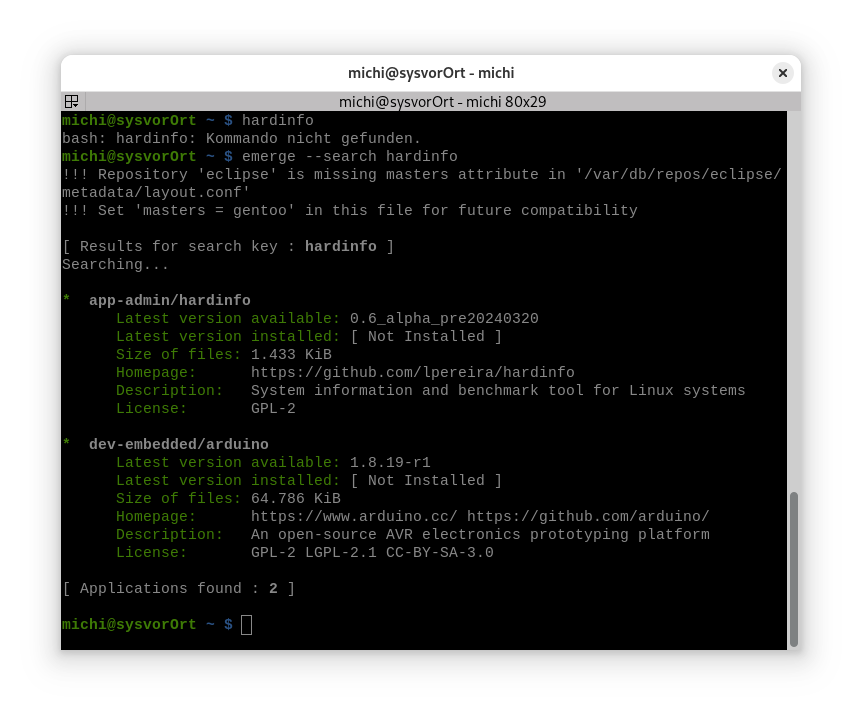The width and height of the screenshot is (862, 717).
Task: Click 'An open-source AVR electronics prototyping platform' text
Action: [480, 534]
